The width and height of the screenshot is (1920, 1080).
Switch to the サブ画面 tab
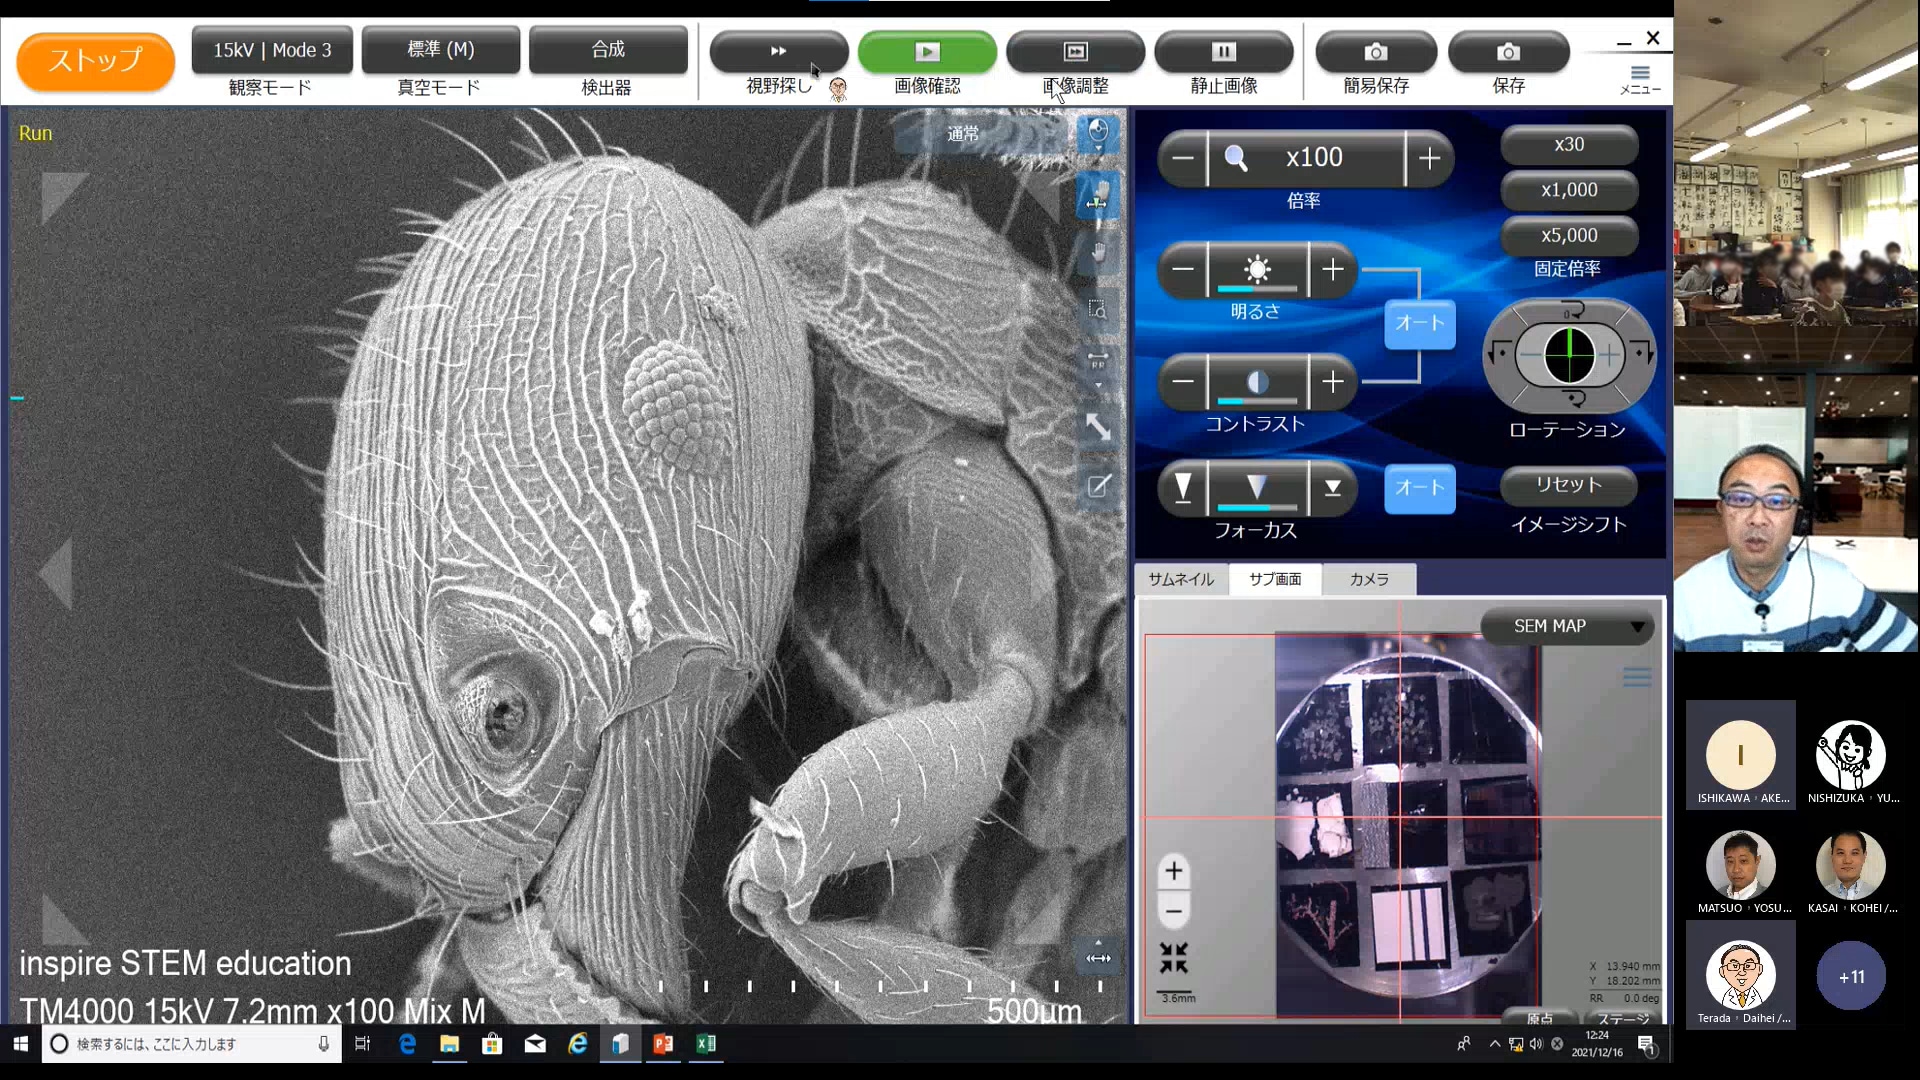tap(1275, 579)
